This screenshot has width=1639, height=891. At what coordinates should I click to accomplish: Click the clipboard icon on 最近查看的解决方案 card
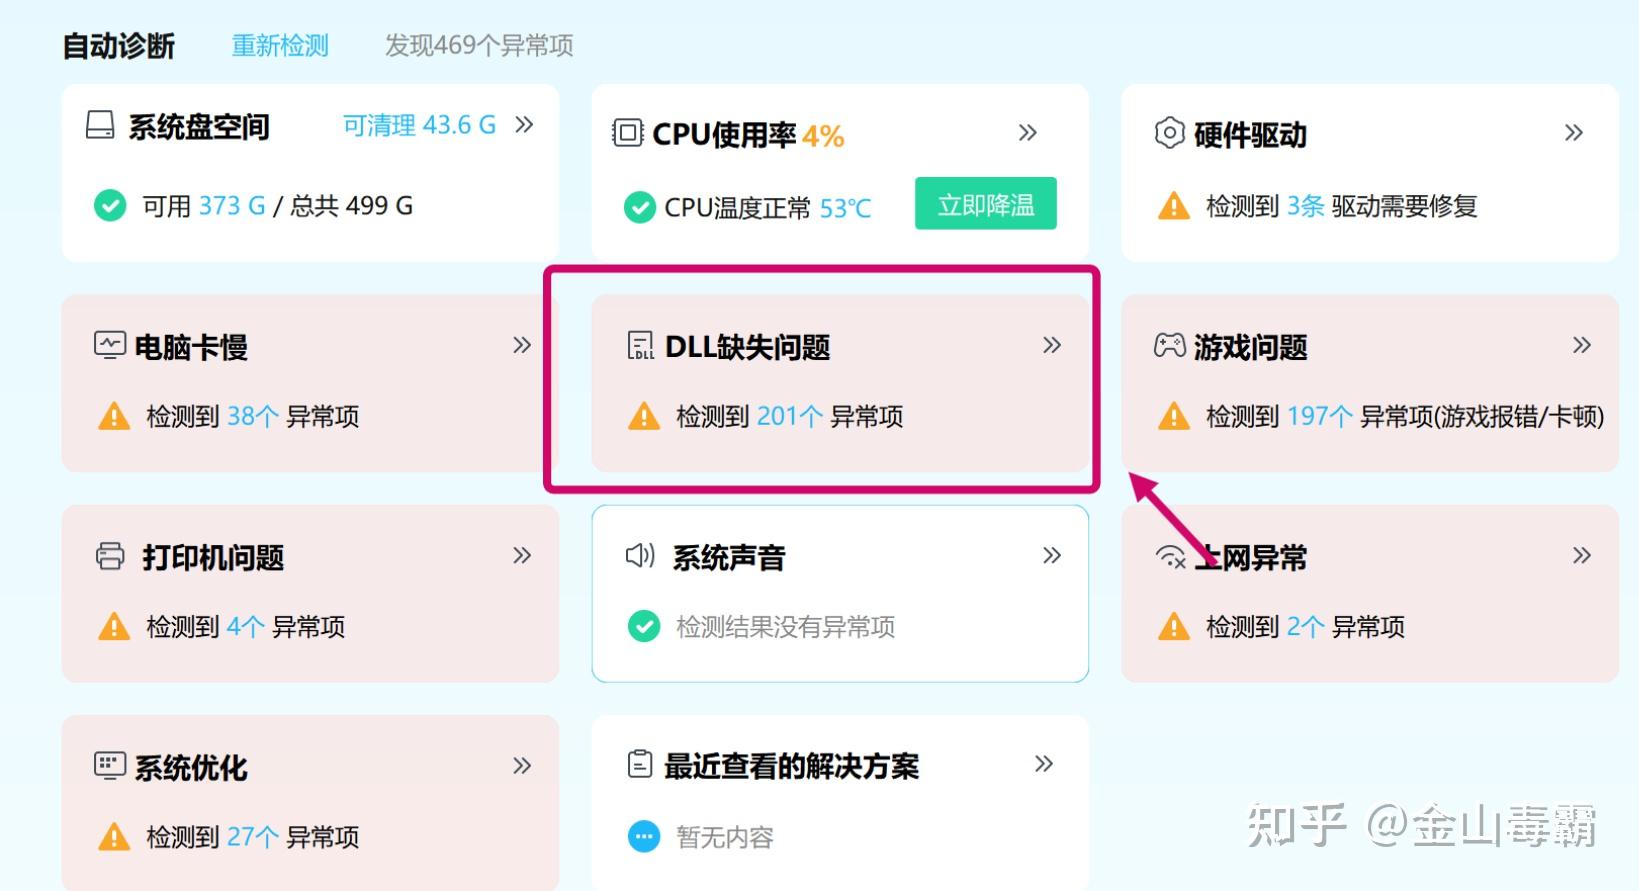(x=638, y=763)
